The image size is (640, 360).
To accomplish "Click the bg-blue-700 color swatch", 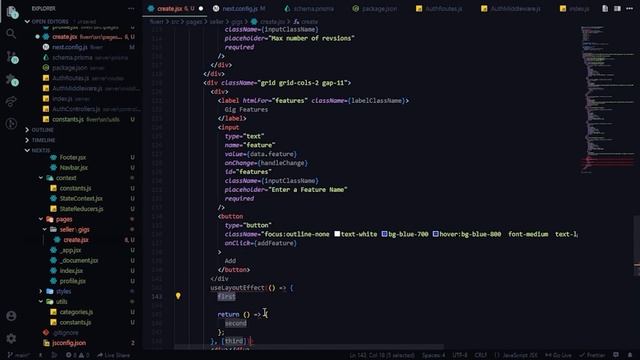I will [x=384, y=234].
